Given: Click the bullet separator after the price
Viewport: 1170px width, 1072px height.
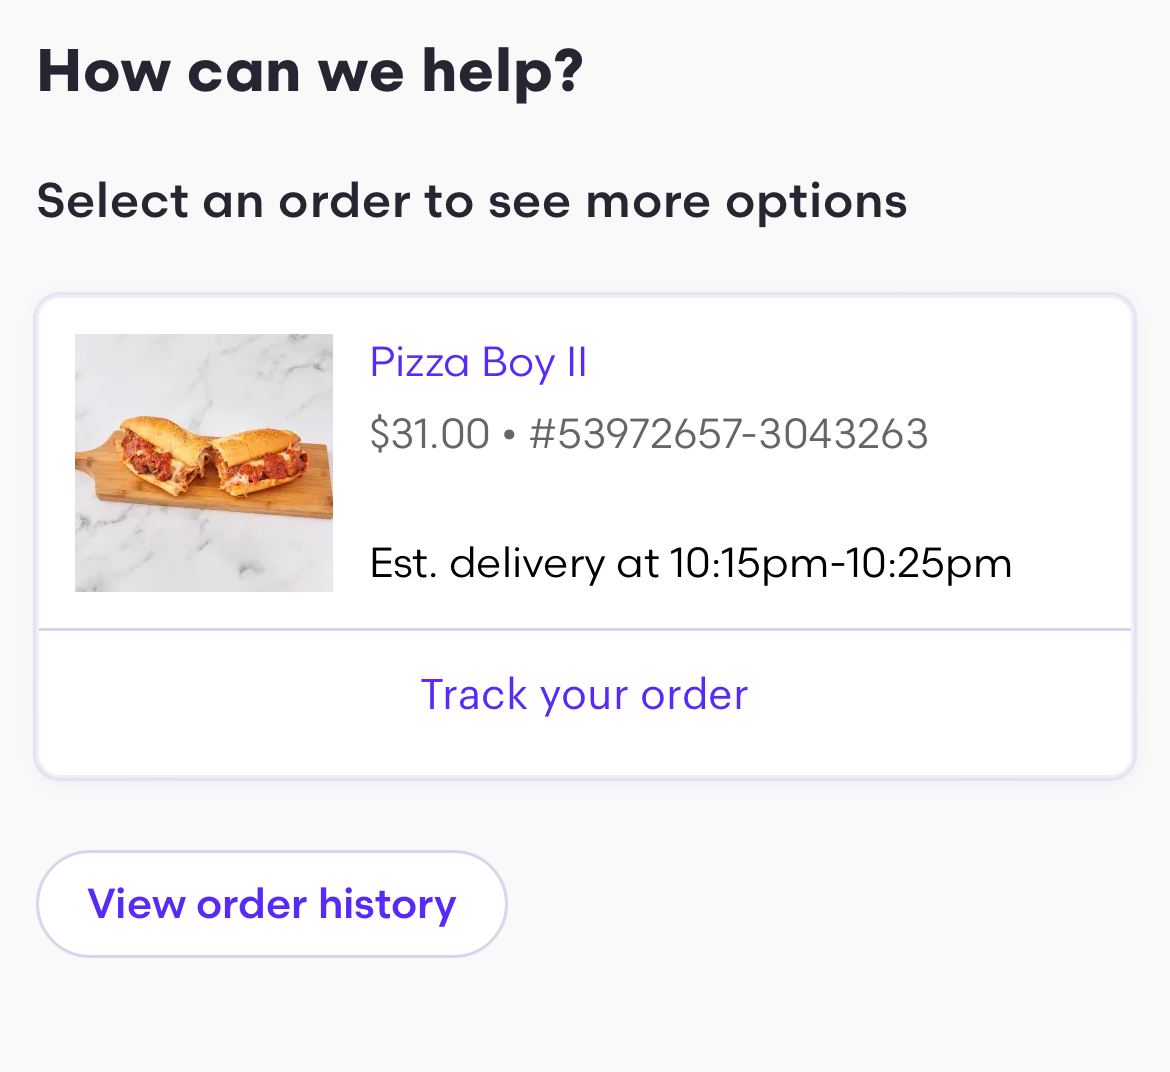Looking at the screenshot, I should point(509,435).
